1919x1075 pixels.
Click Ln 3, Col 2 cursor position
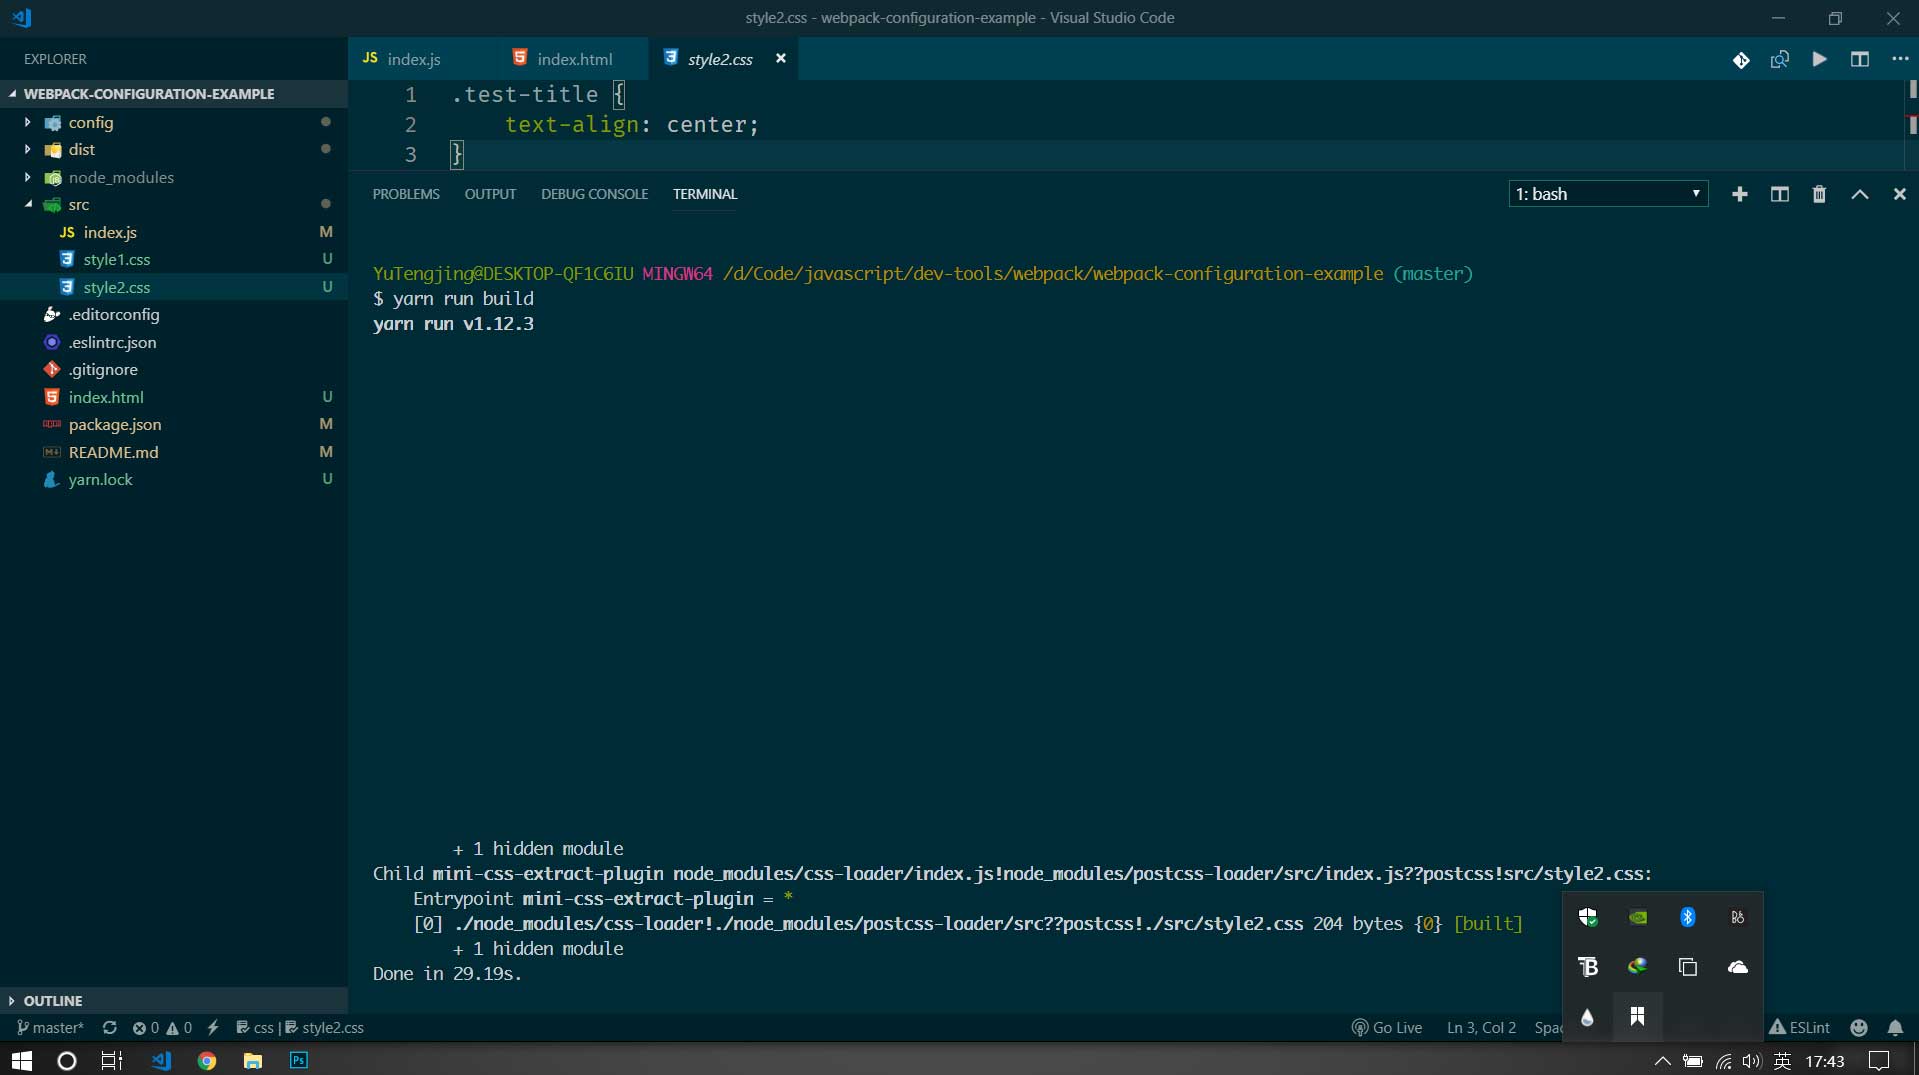(1481, 1027)
